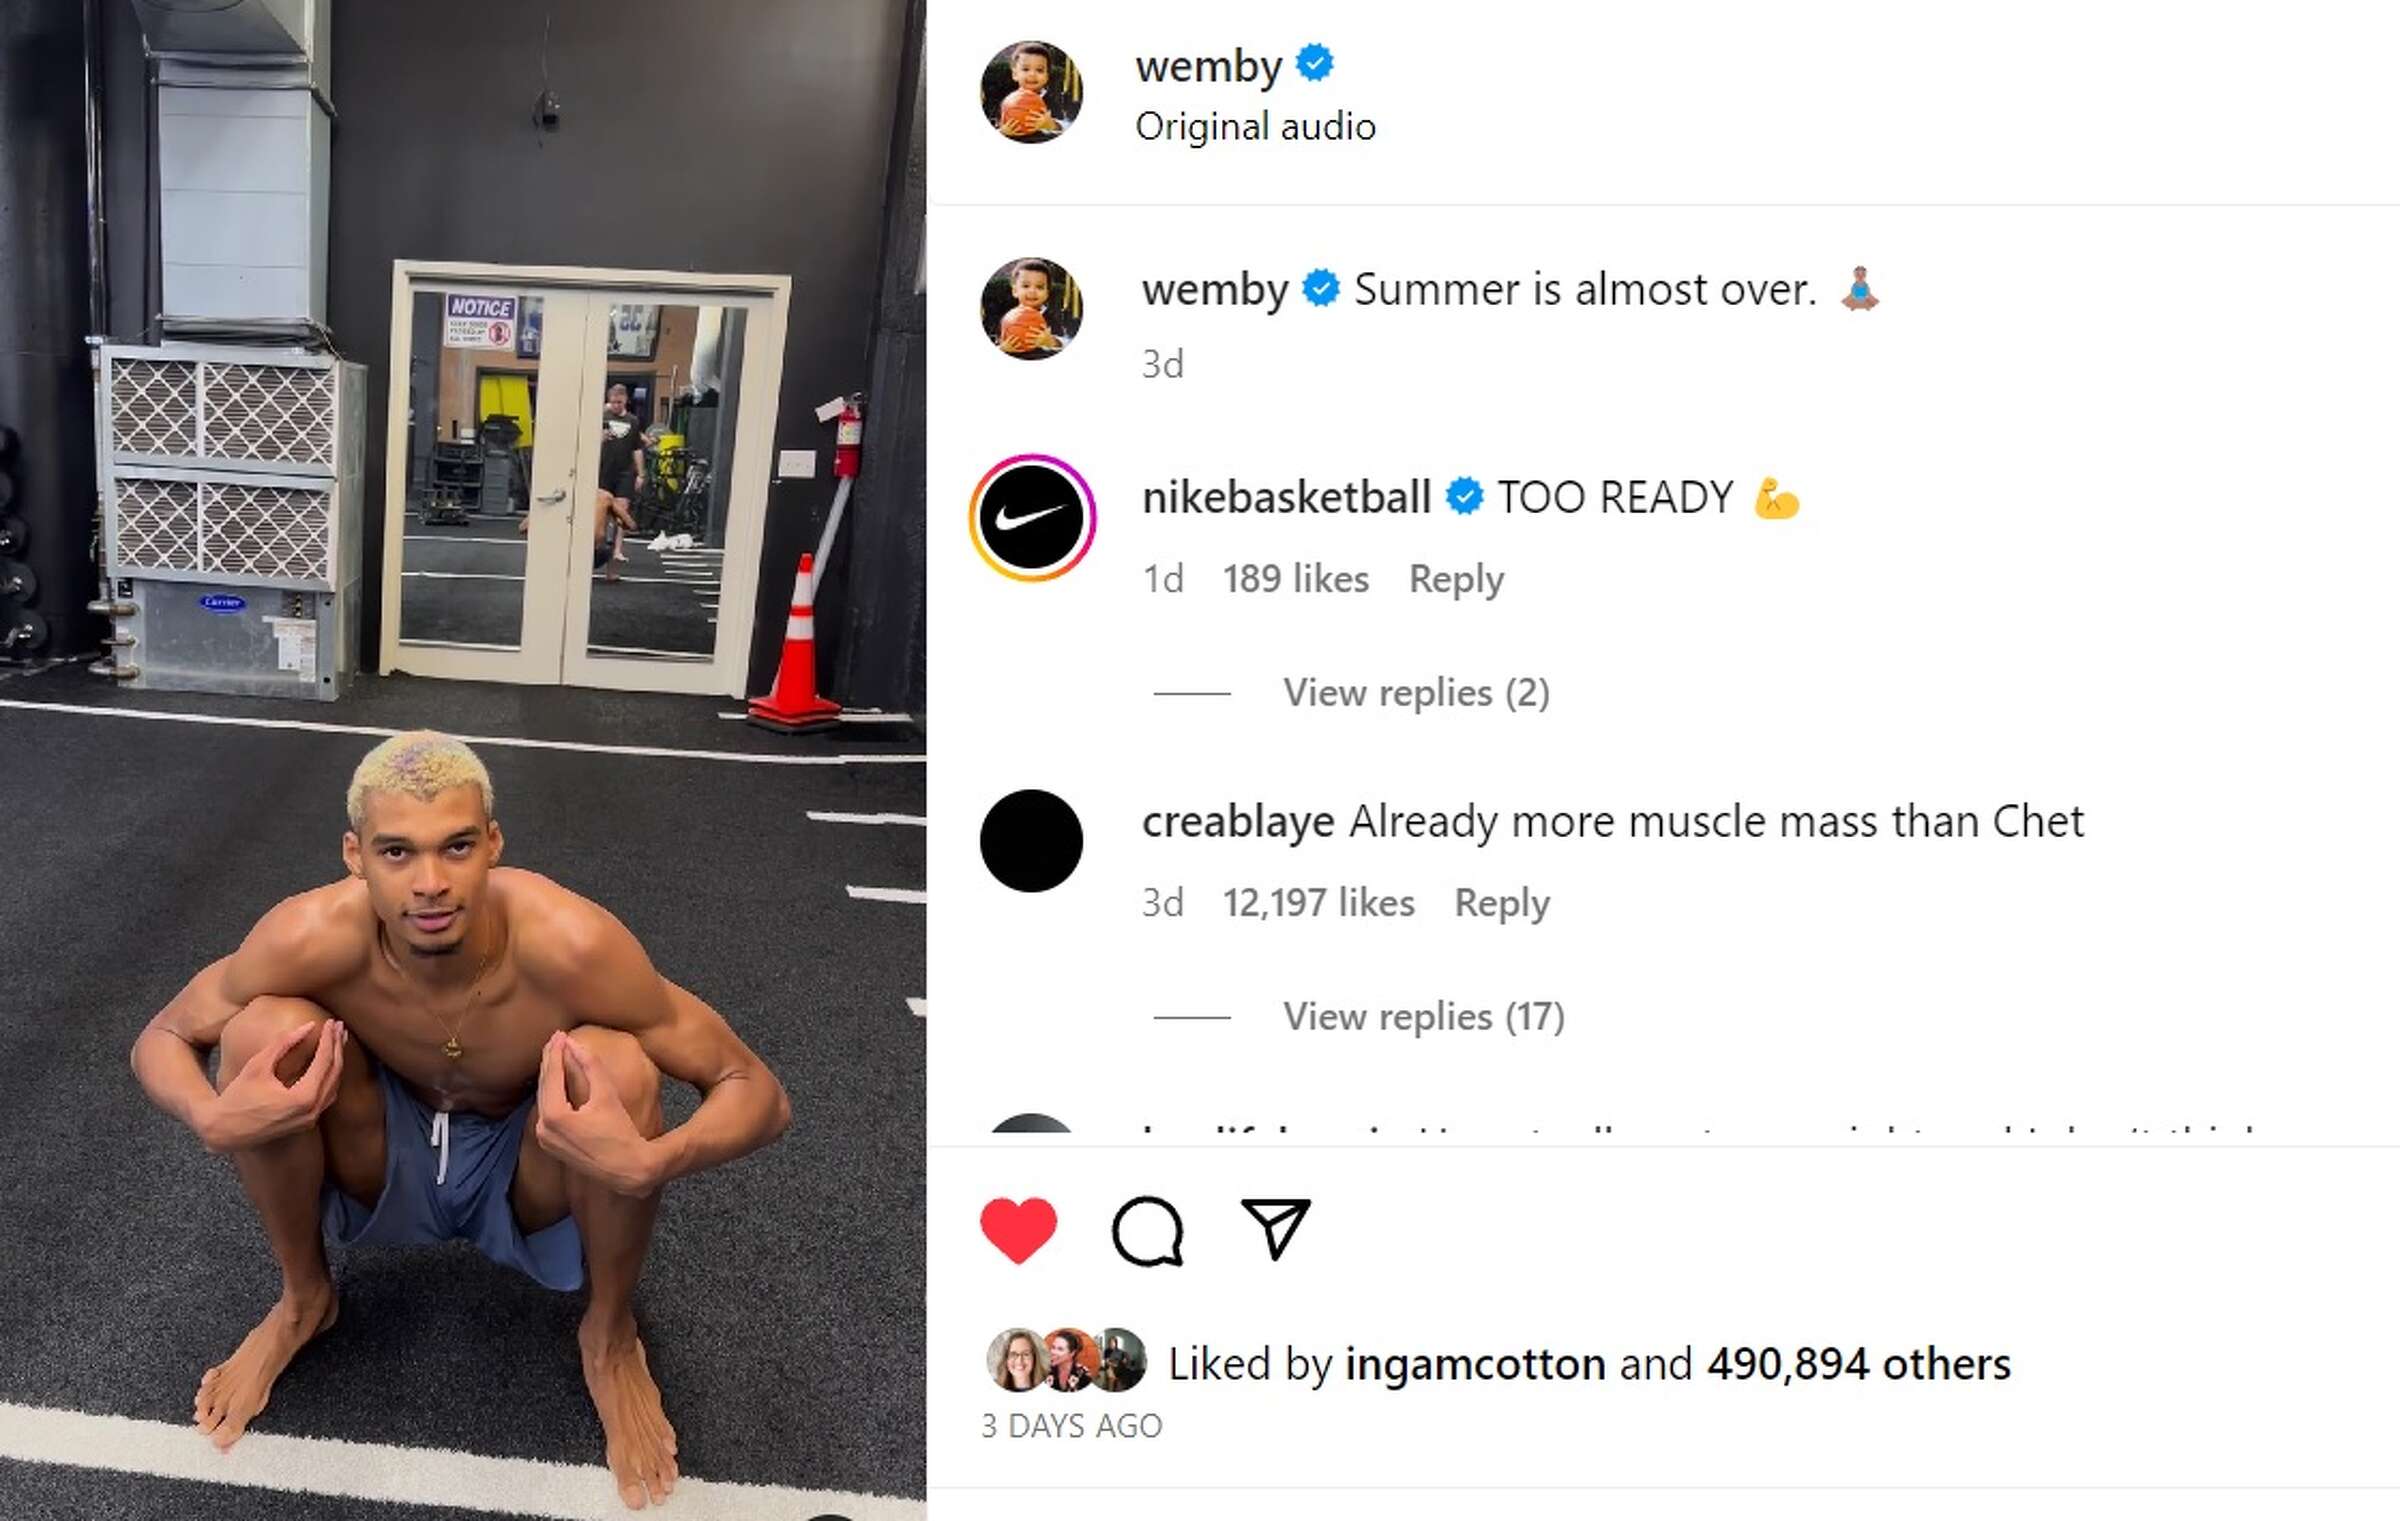Screen dimensions: 2400x1521
Task: Reply to nikebasketball's TOO READY comment
Action: tap(1456, 580)
